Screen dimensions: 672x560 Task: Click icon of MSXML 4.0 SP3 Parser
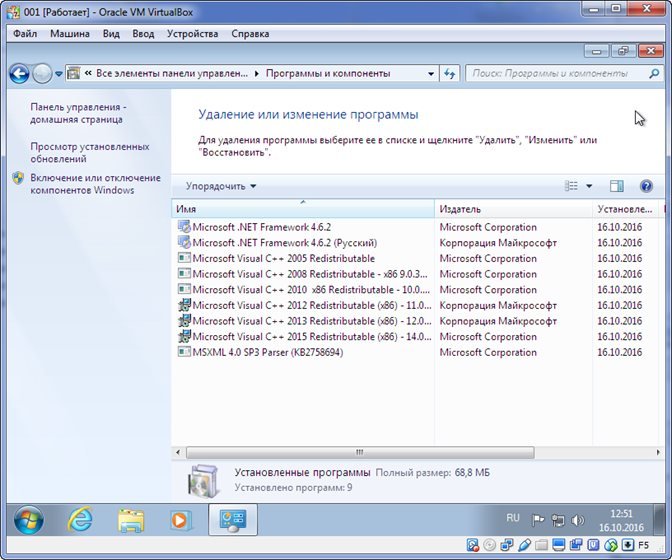(184, 352)
